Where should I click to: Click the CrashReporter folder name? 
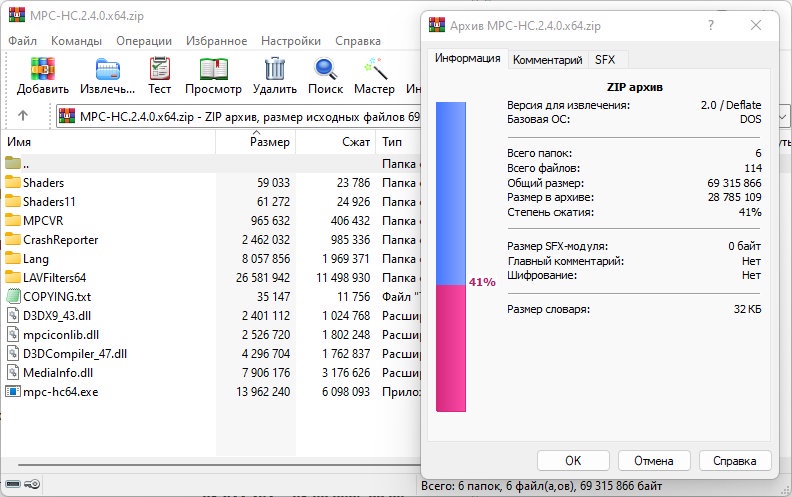click(x=61, y=240)
